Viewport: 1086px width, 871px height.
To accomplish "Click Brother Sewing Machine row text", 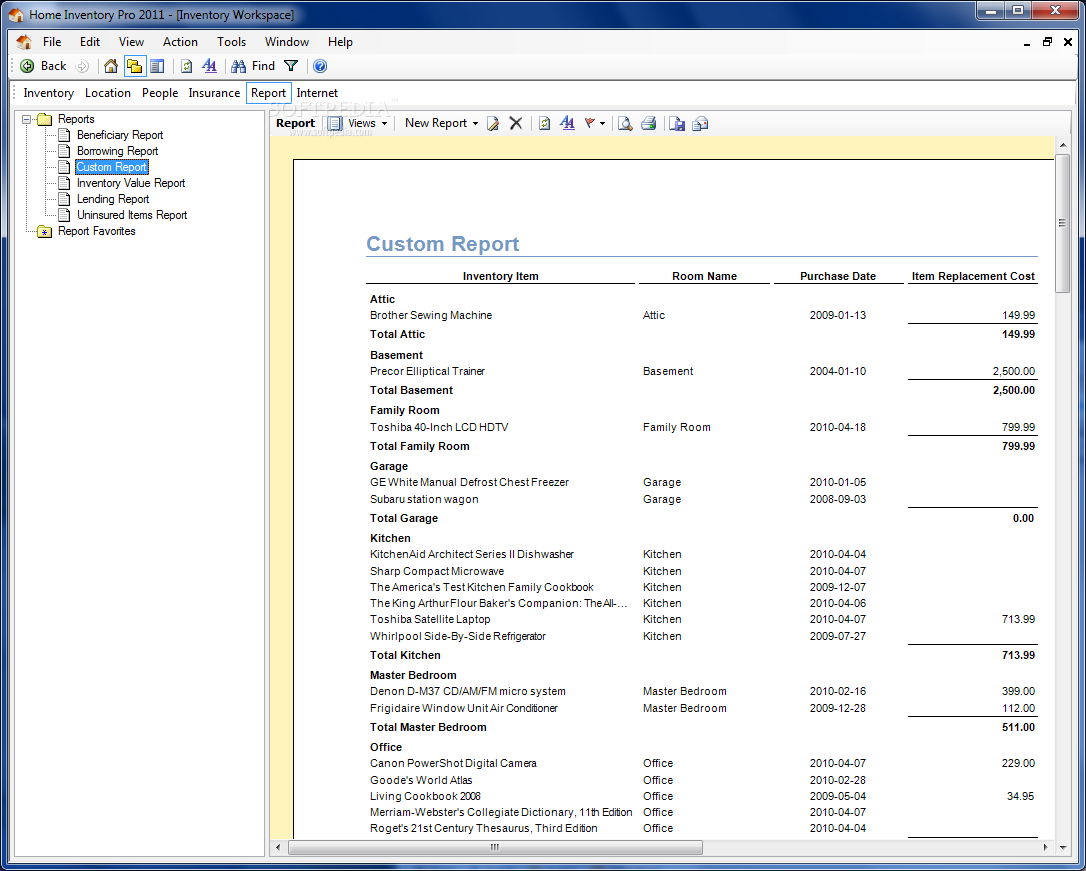I will (431, 315).
